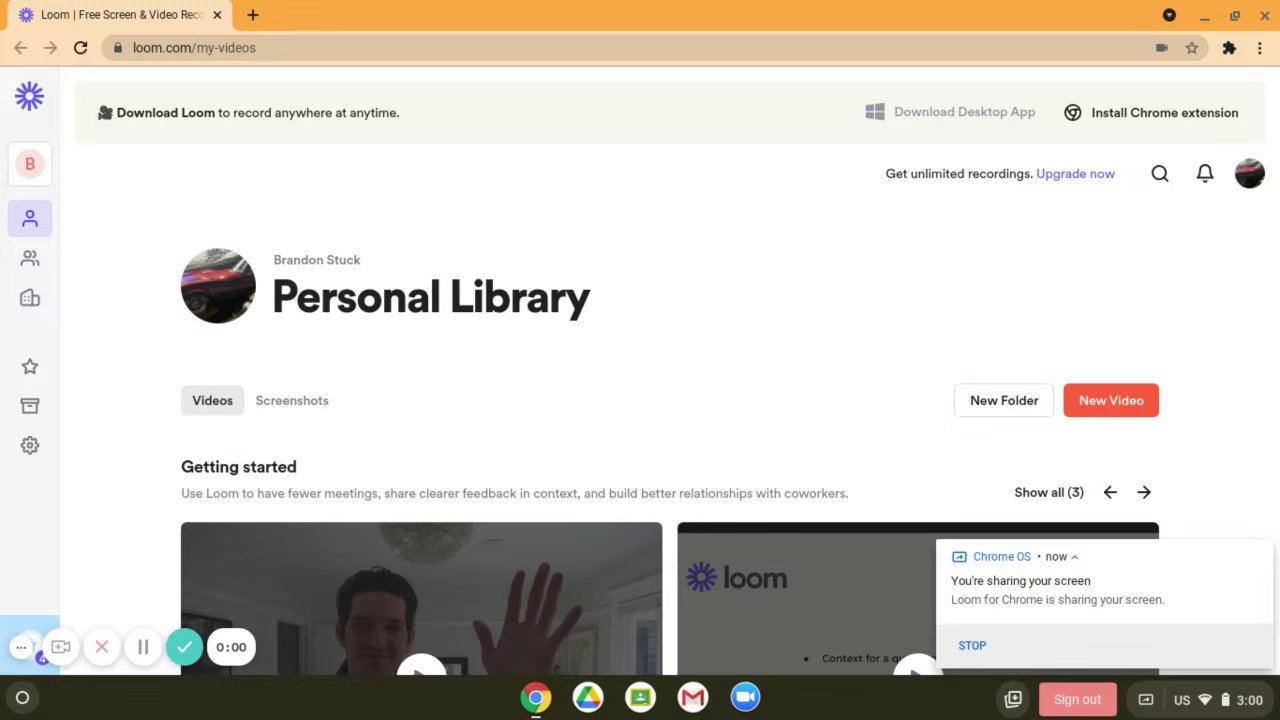1280x720 pixels.
Task: Click camera indicator in address bar
Action: 1162,48
